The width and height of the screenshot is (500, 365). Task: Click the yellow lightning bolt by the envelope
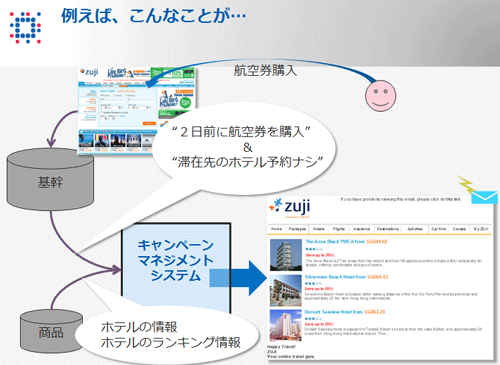[466, 184]
